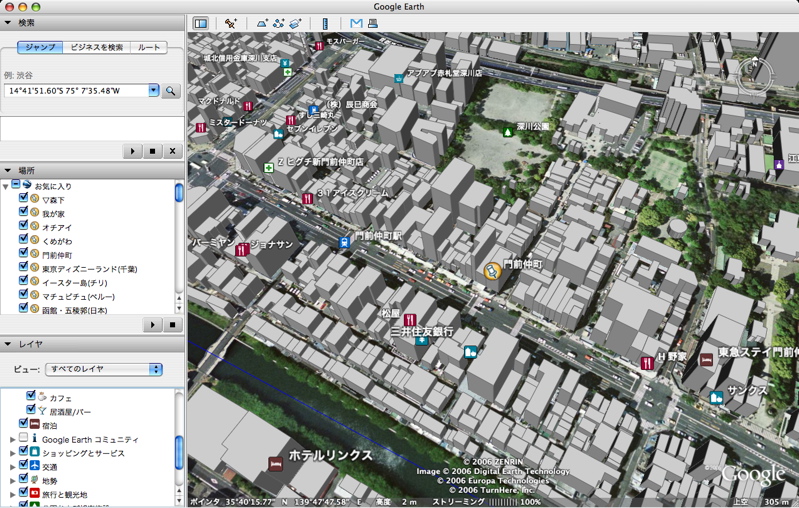This screenshot has height=508, width=799.
Task: Open the ビュー すべてのレイヤ dropdown
Action: [104, 369]
